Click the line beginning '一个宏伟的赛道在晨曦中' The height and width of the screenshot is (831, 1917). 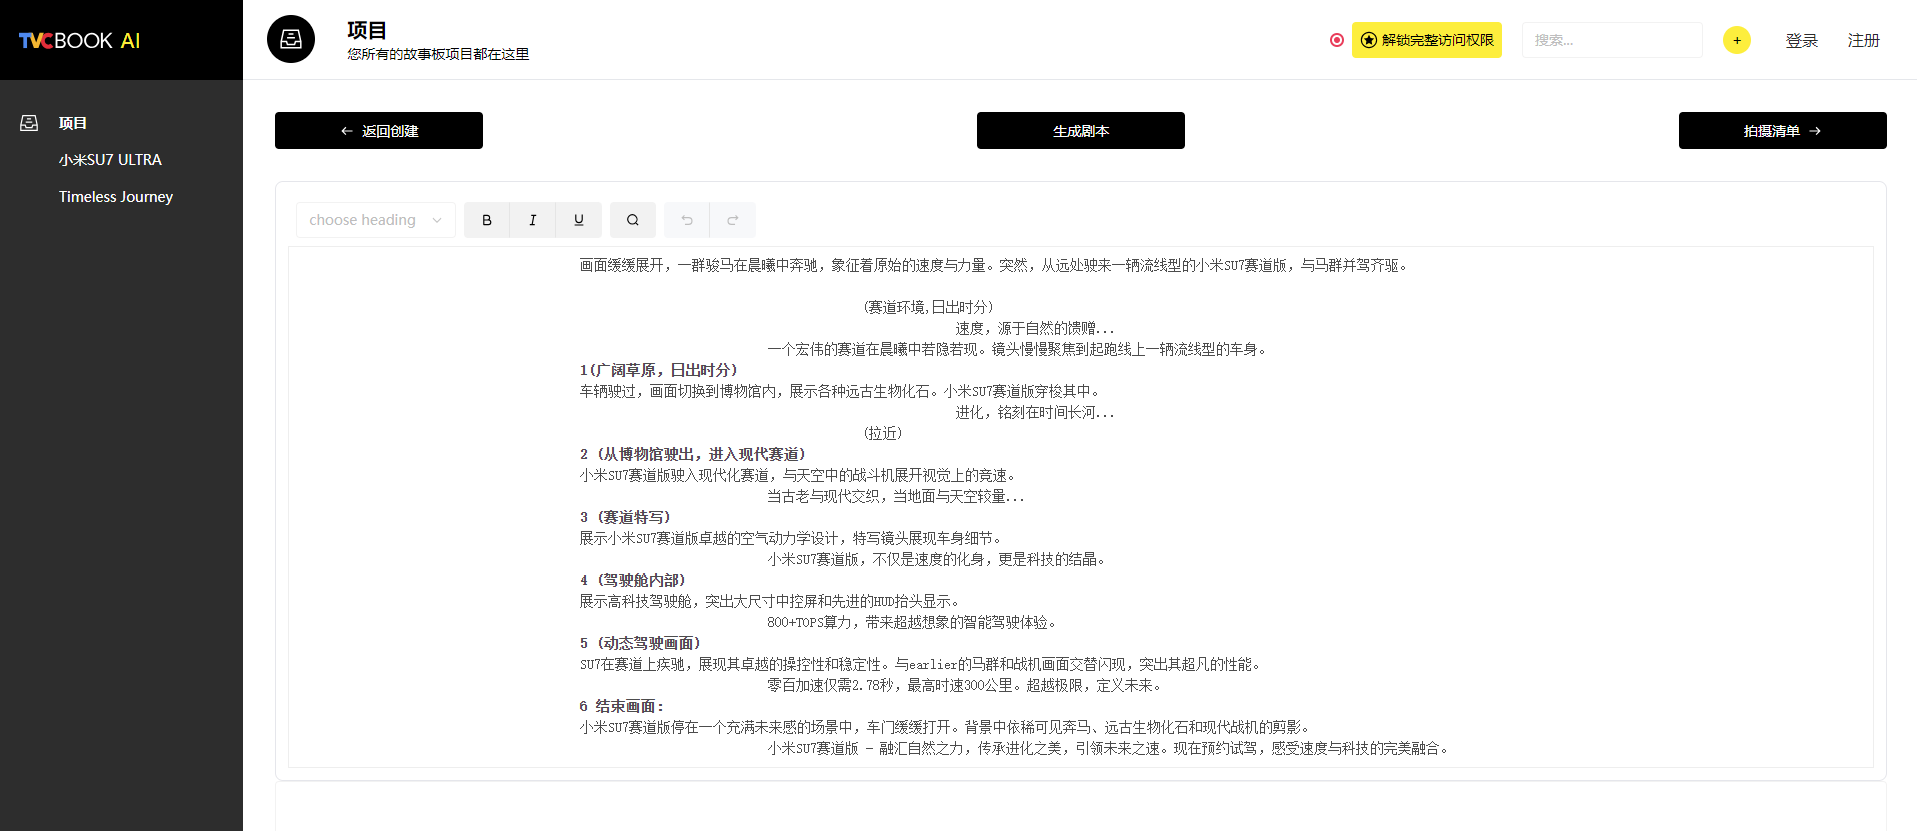[1017, 349]
